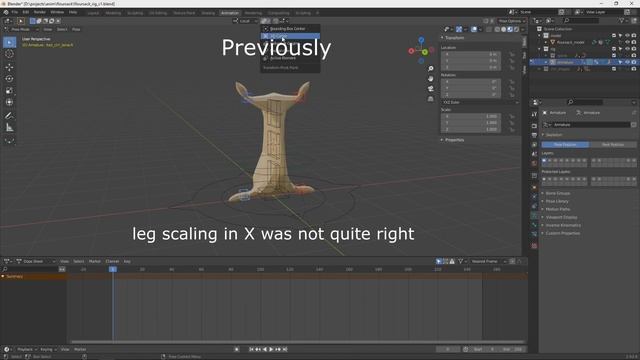Choose the Move tool

pos(9,67)
